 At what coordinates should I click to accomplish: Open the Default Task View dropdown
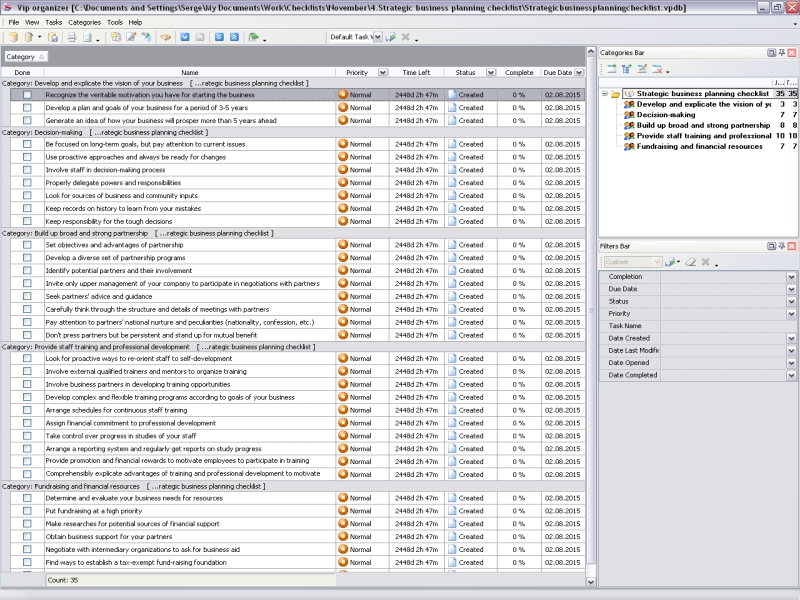point(376,37)
